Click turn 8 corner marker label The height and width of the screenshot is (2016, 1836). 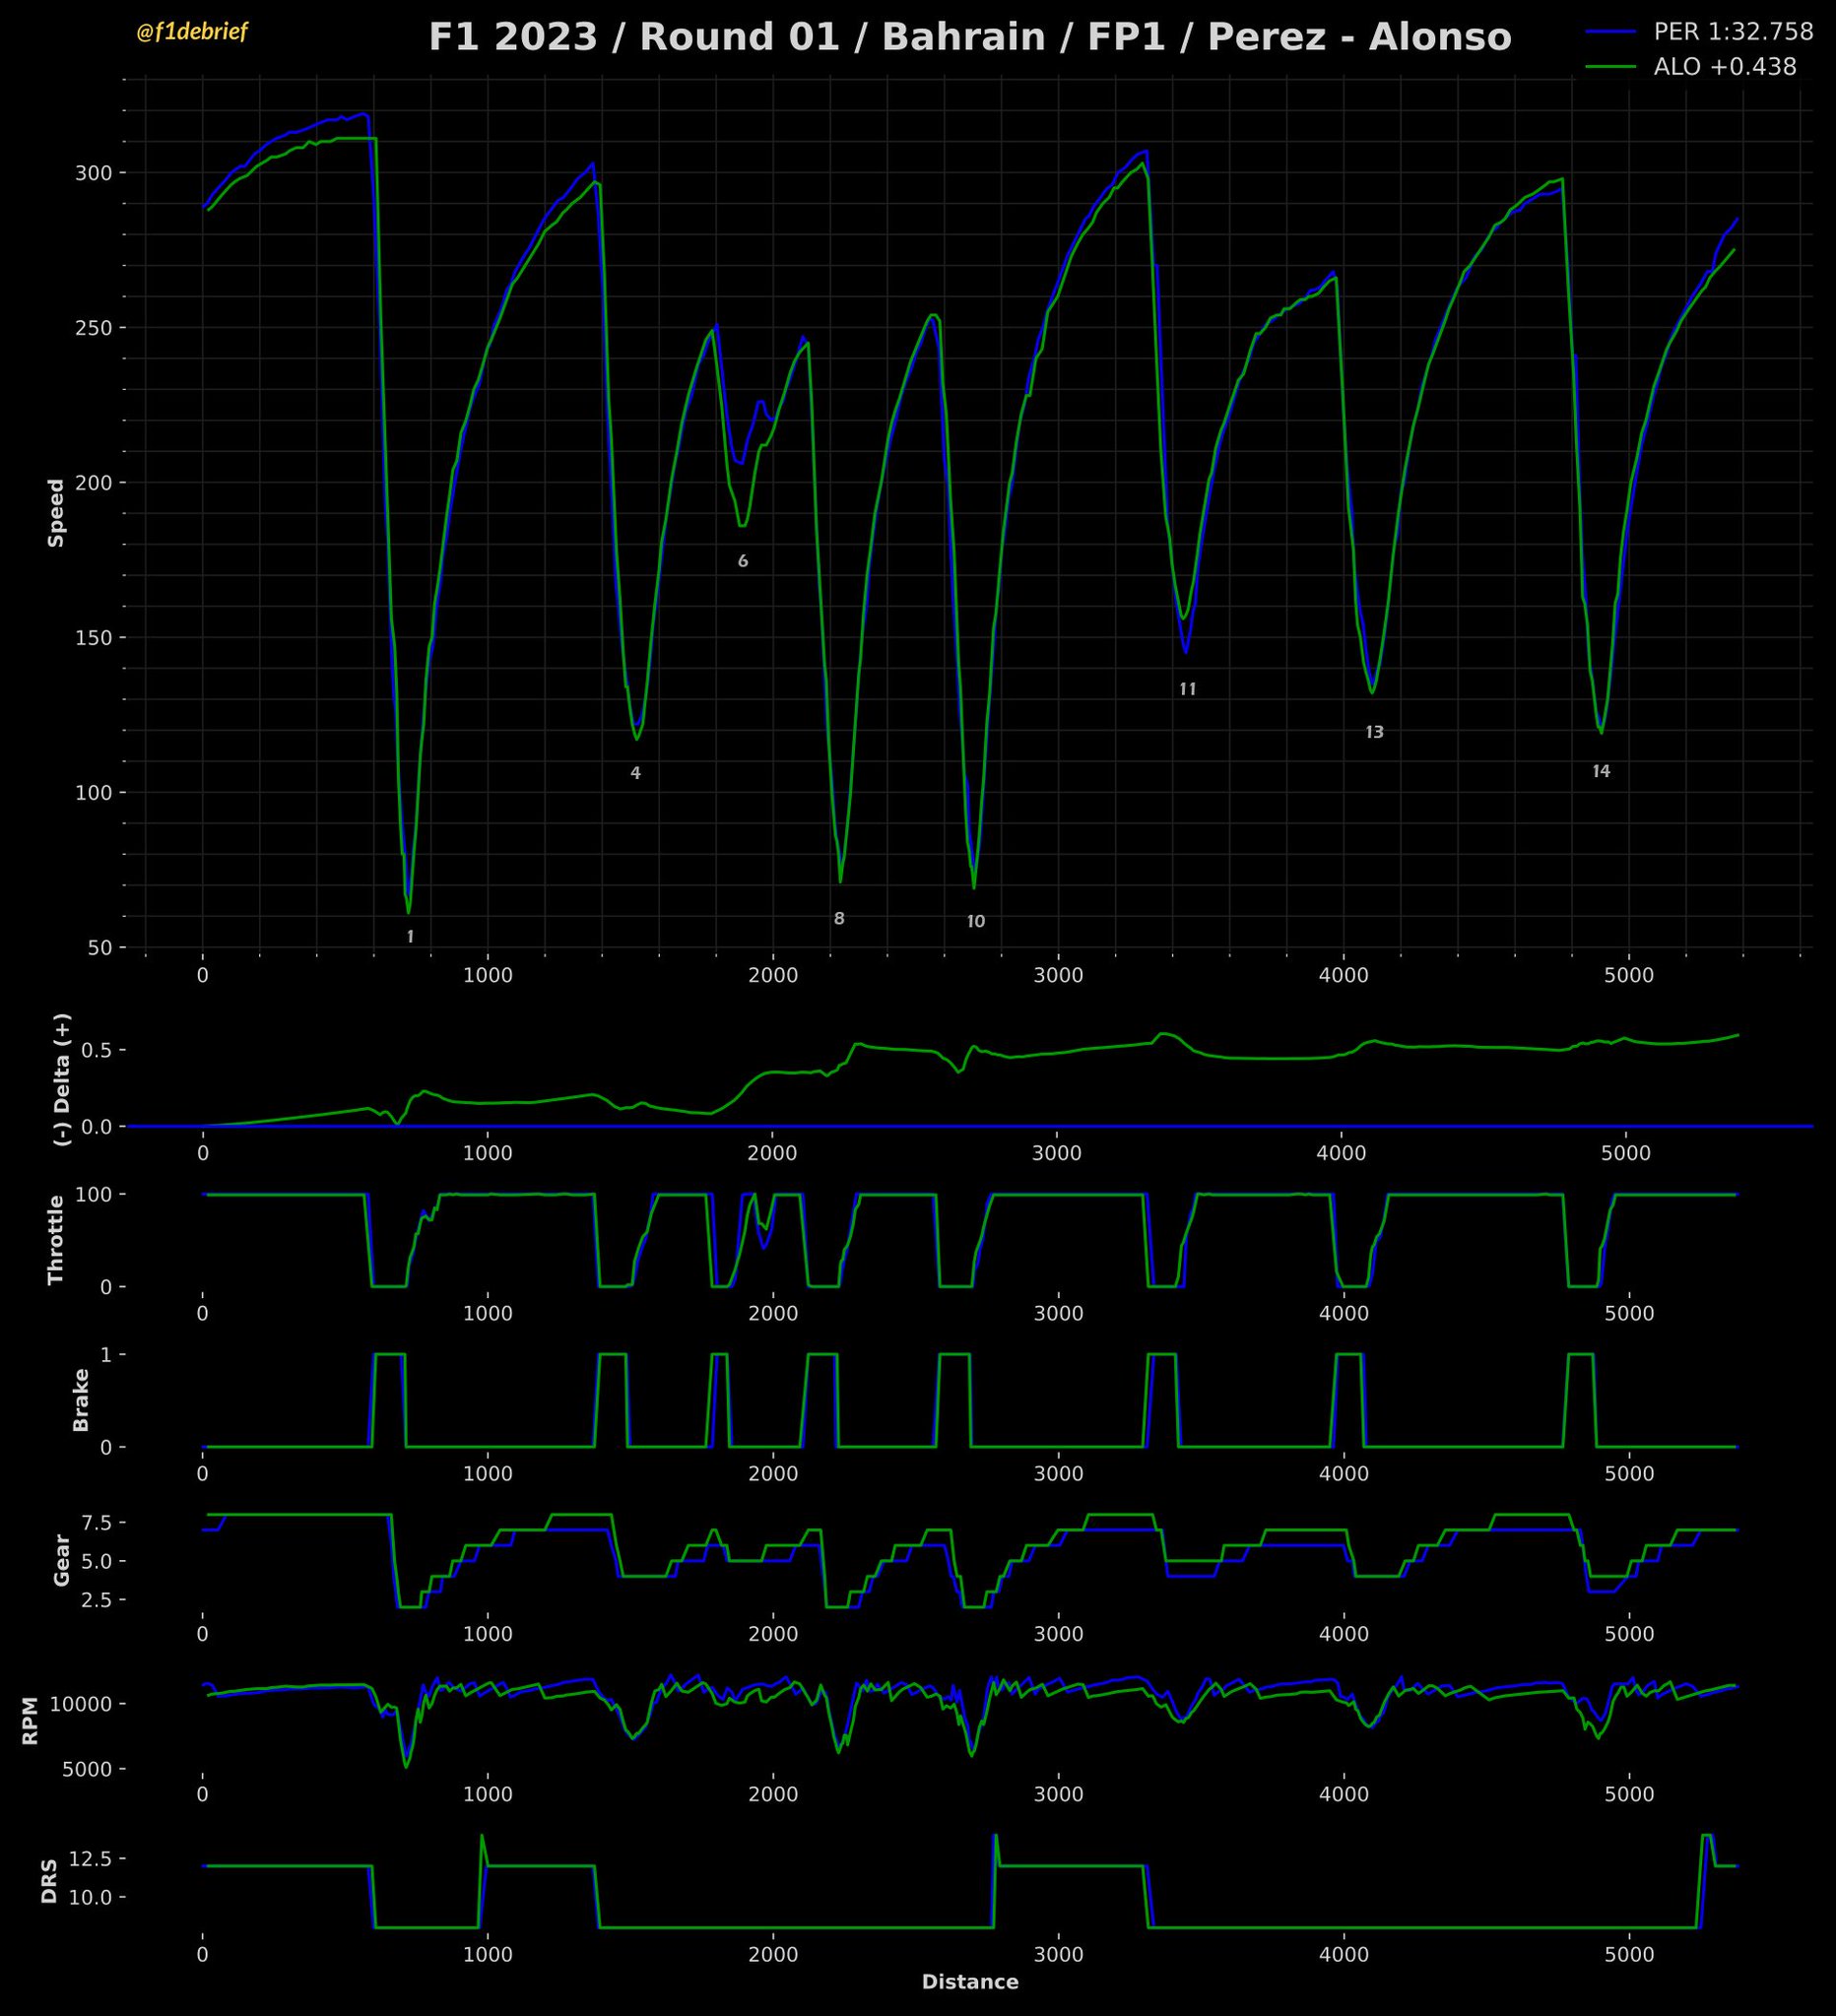pyautogui.click(x=839, y=919)
